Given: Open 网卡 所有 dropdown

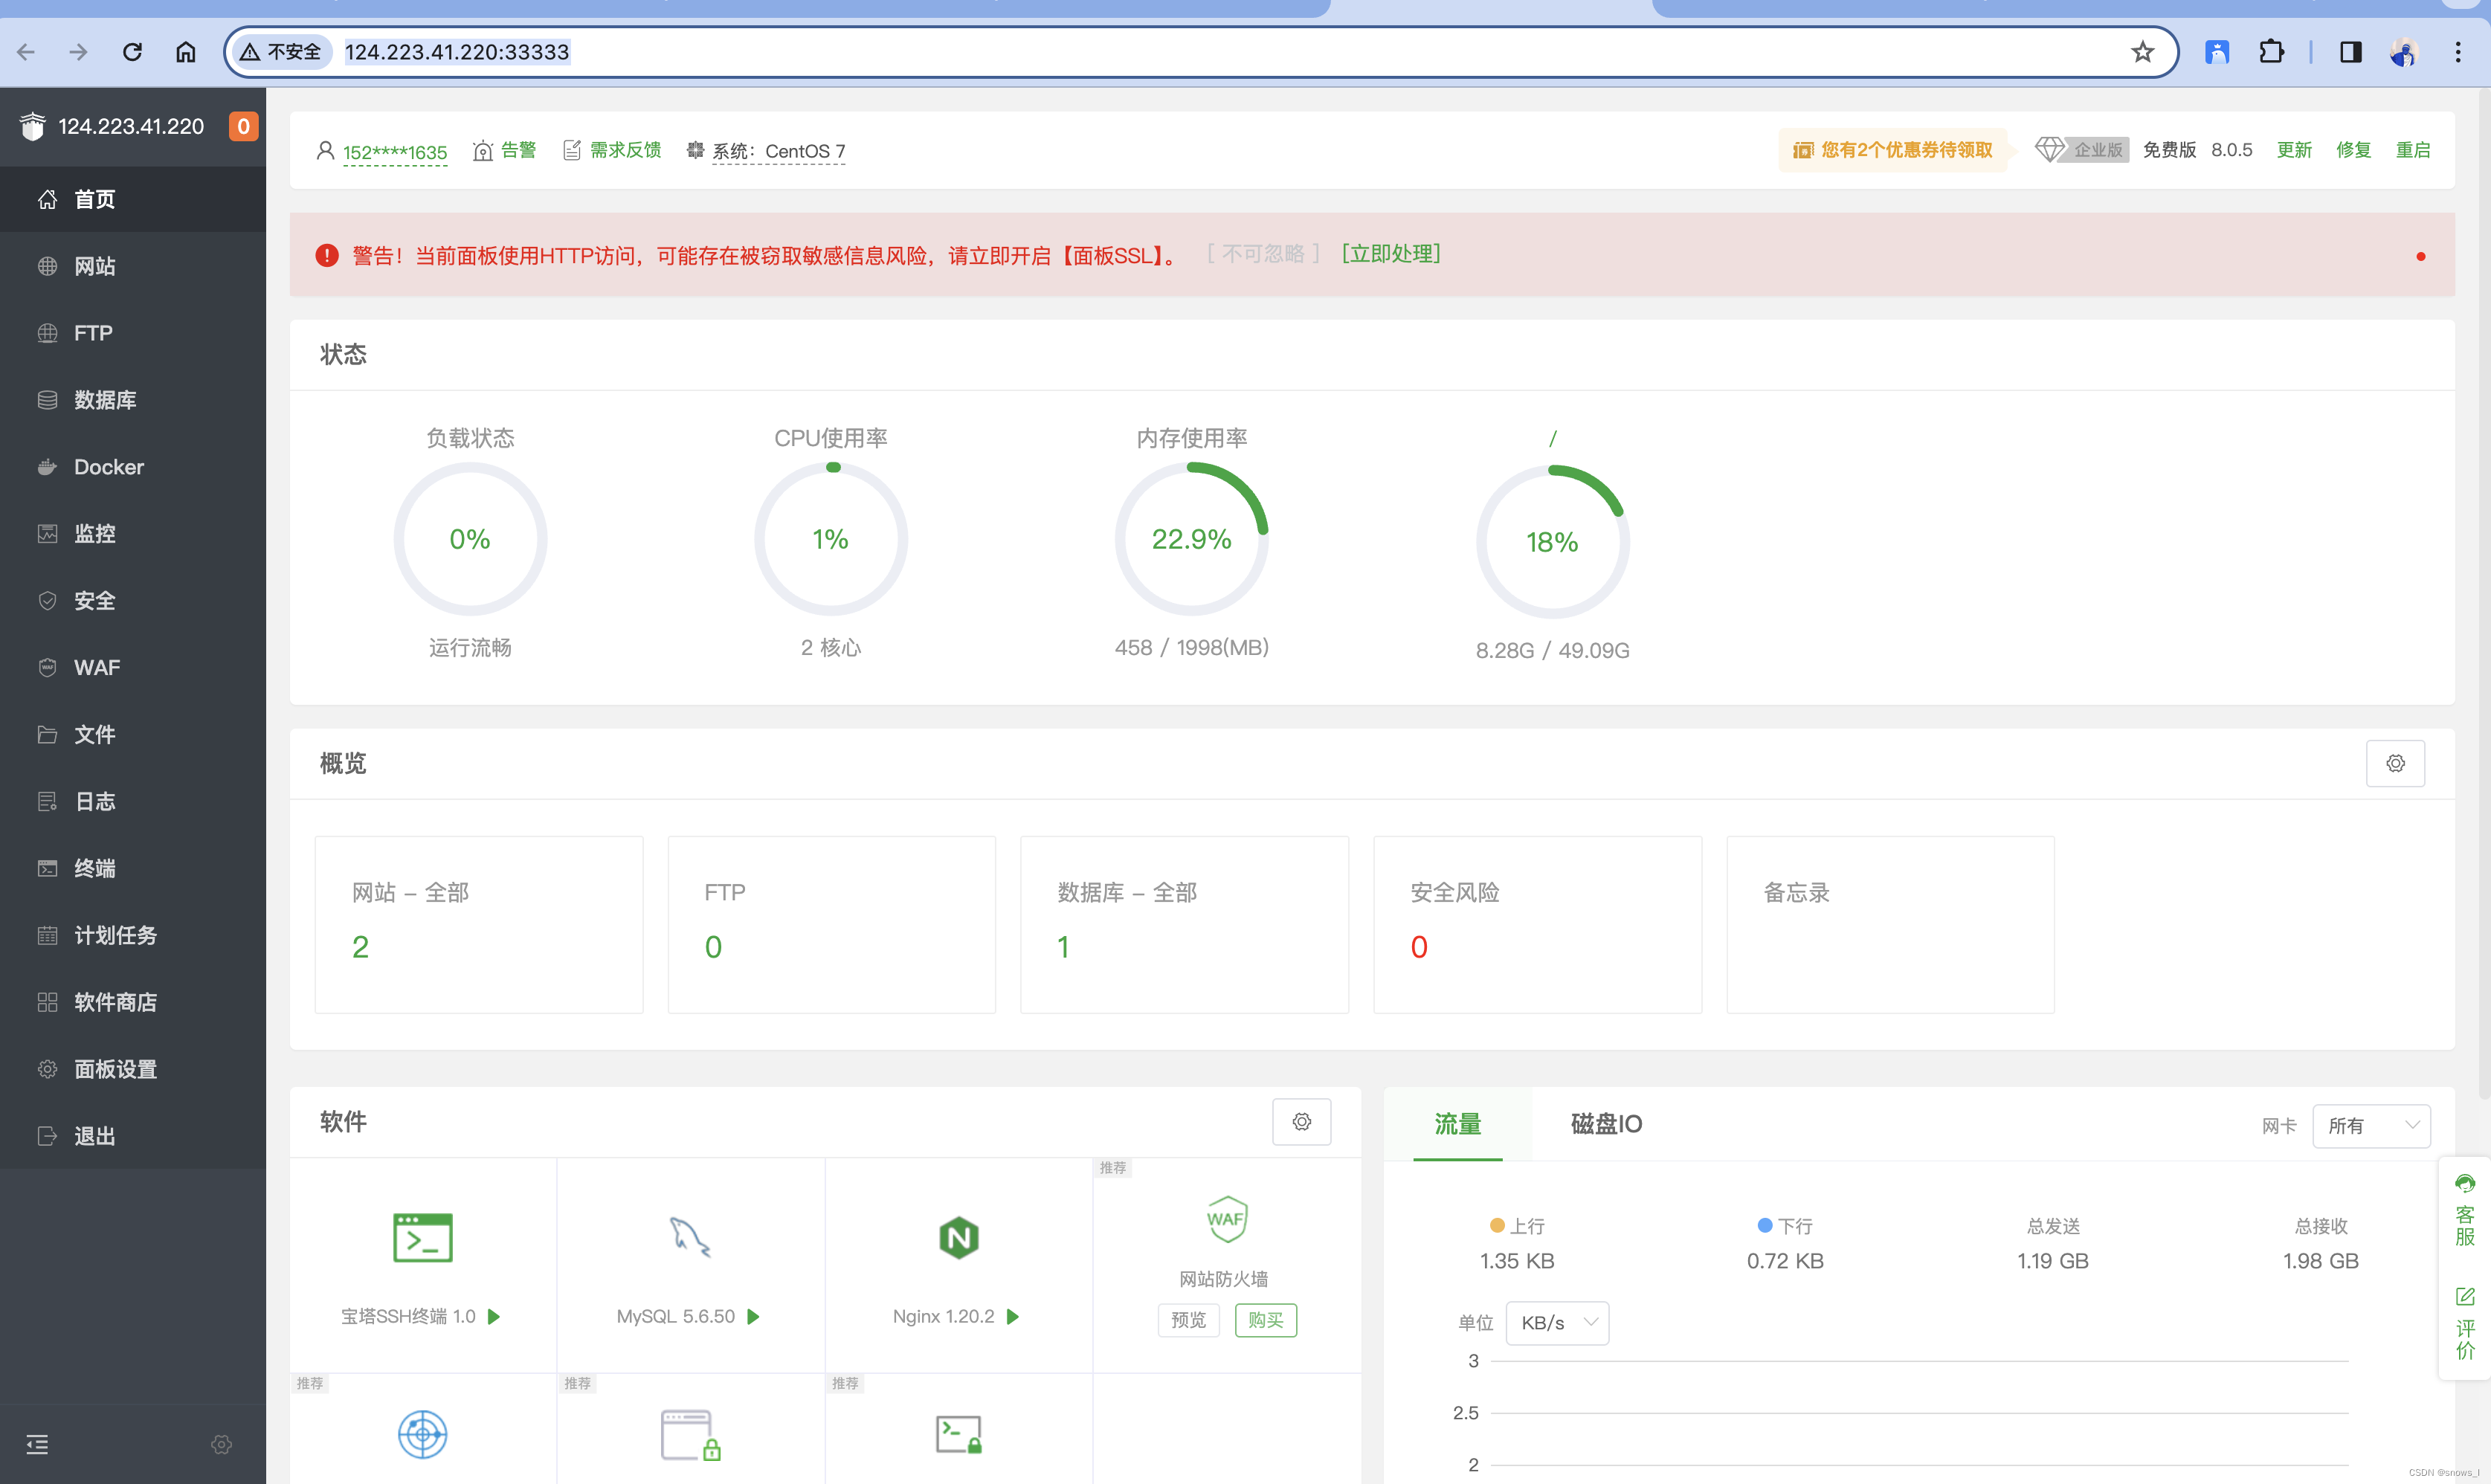Looking at the screenshot, I should (x=2371, y=1126).
